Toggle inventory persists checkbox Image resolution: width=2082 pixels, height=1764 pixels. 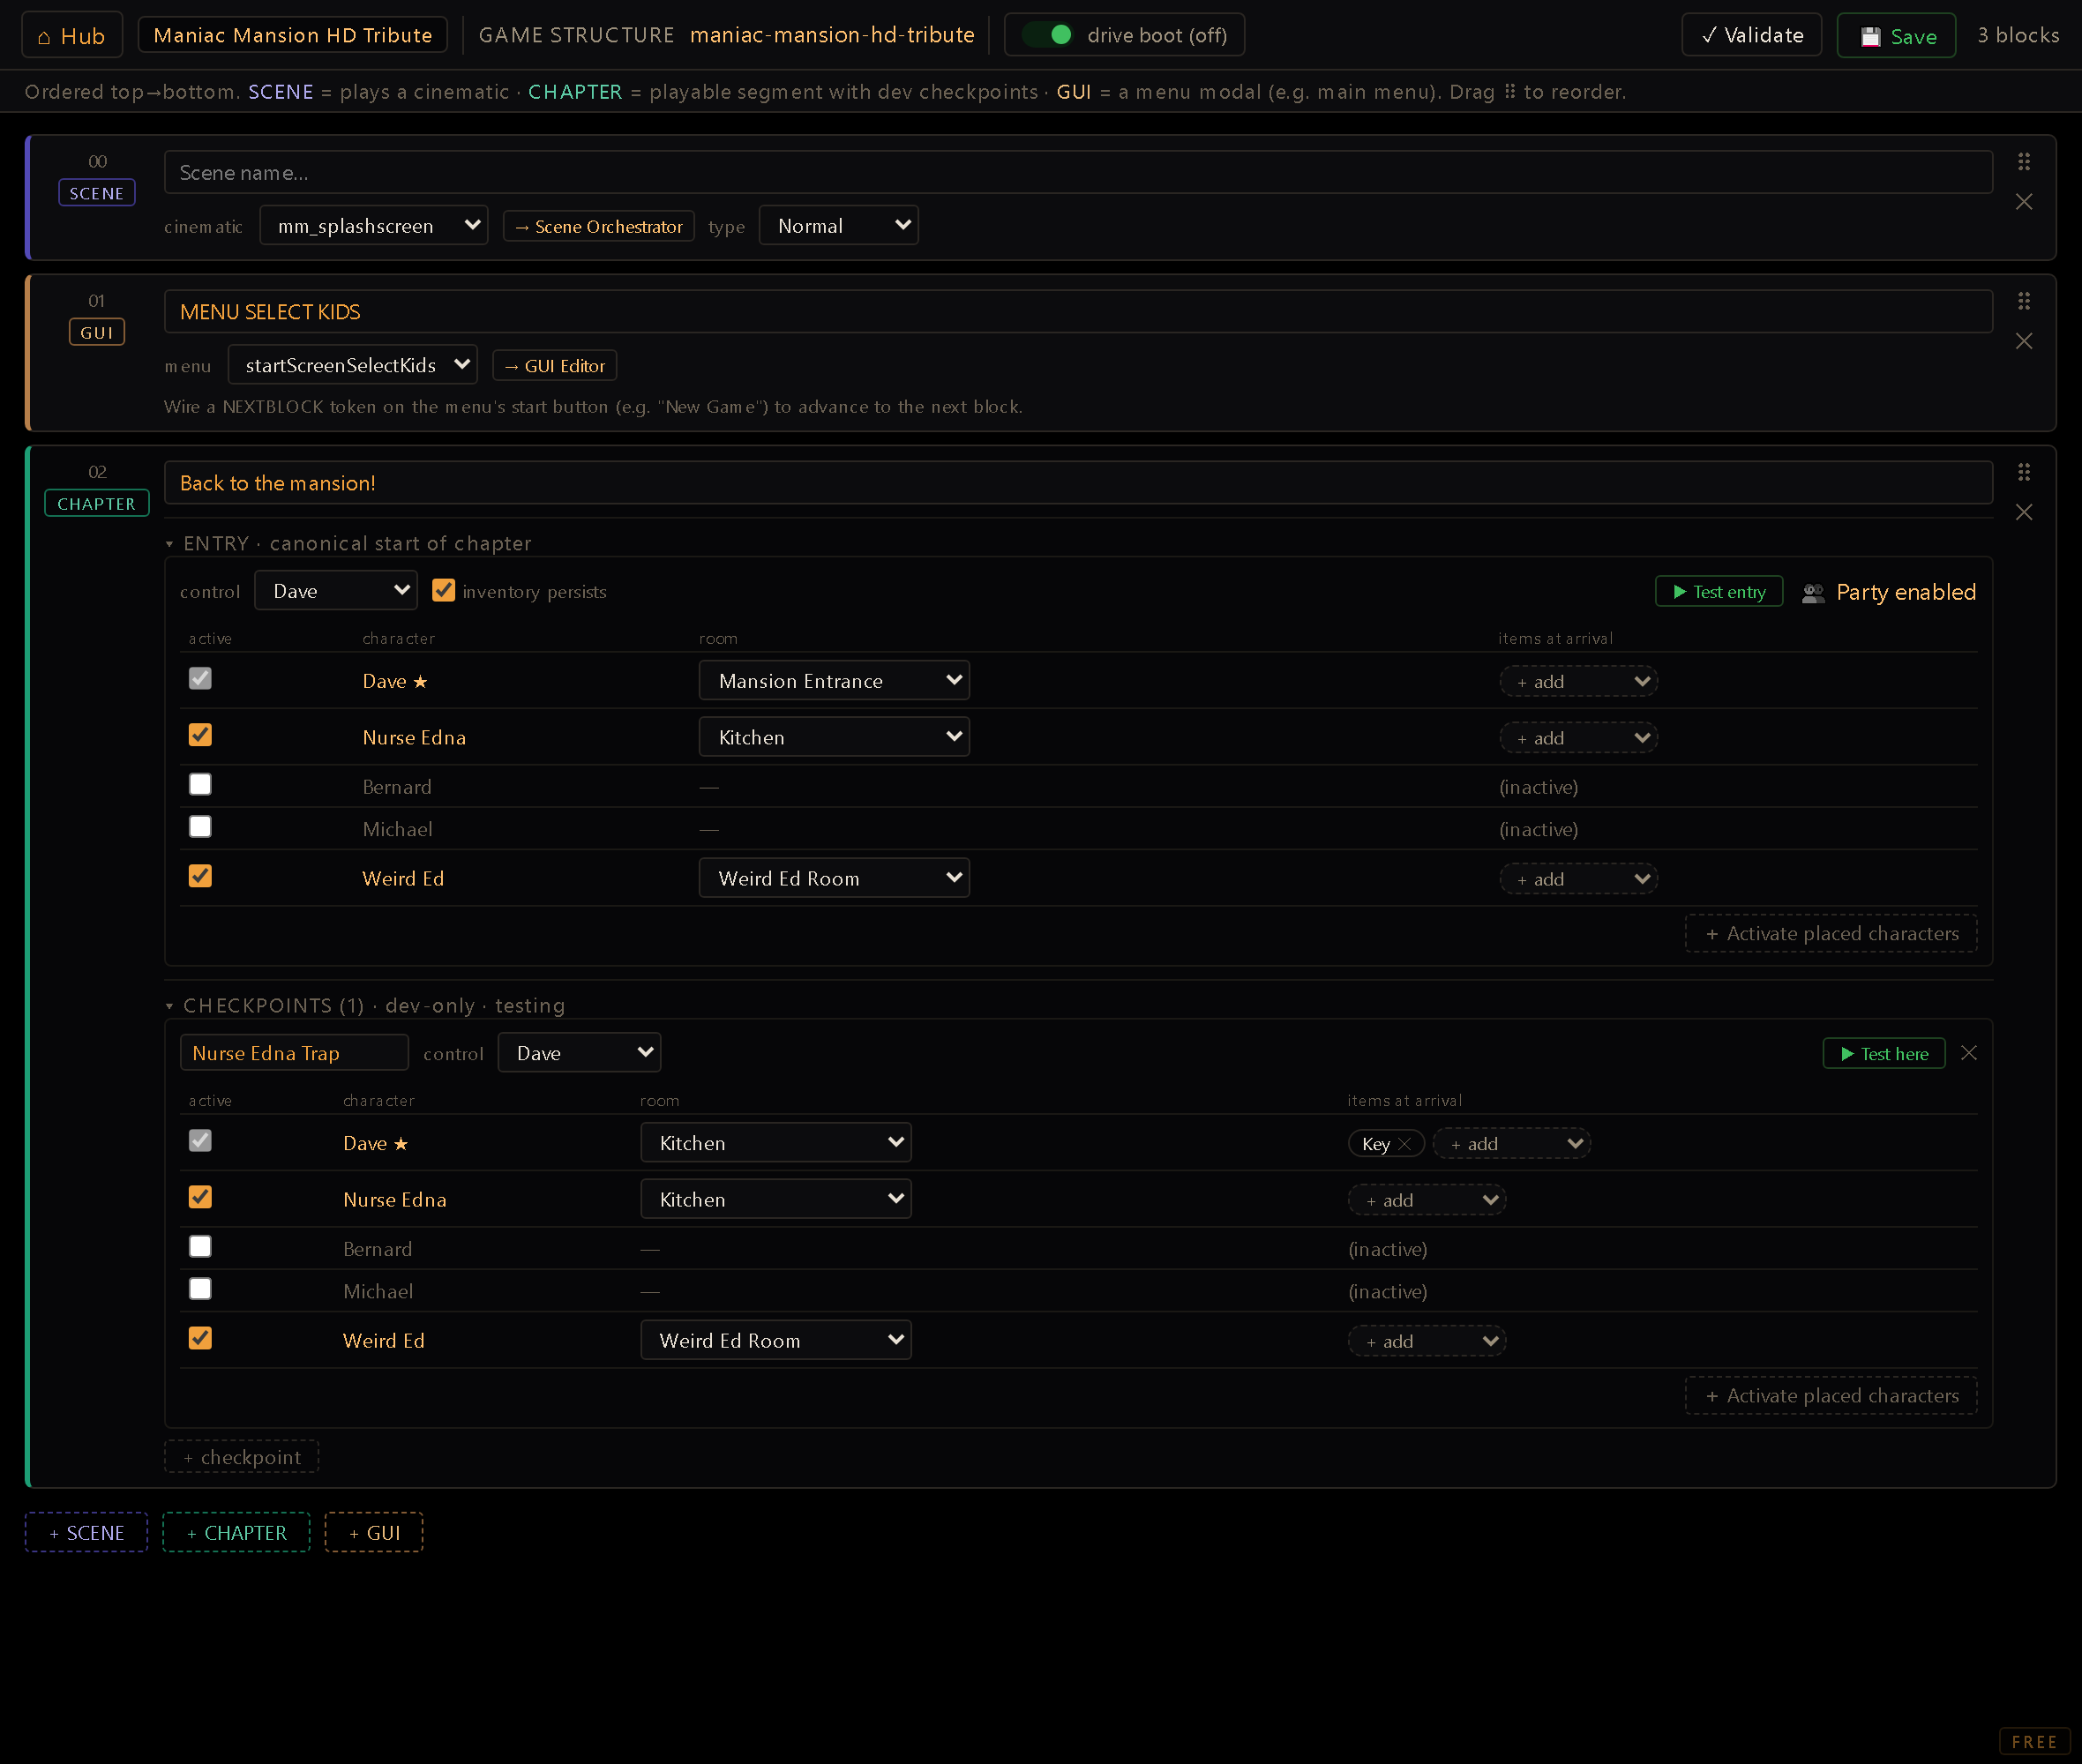coord(443,591)
